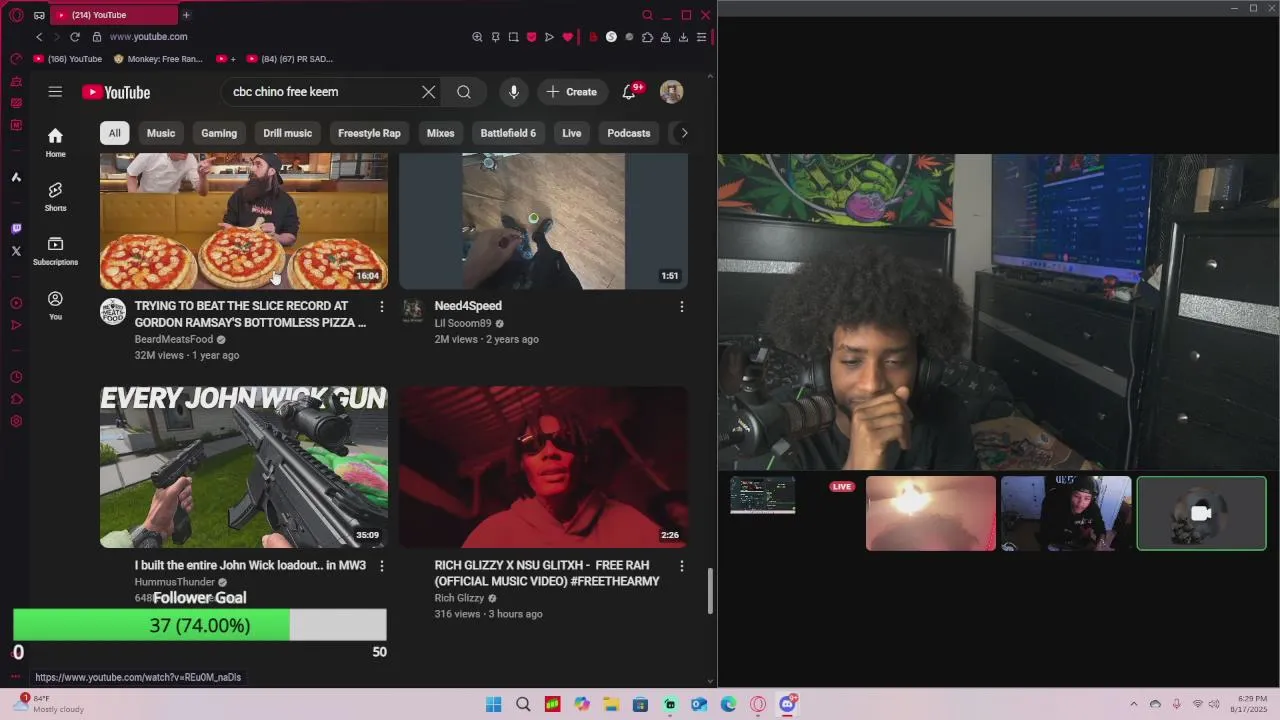The width and height of the screenshot is (1280, 720).
Task: Open a new browser tab with plus
Action: point(186,15)
